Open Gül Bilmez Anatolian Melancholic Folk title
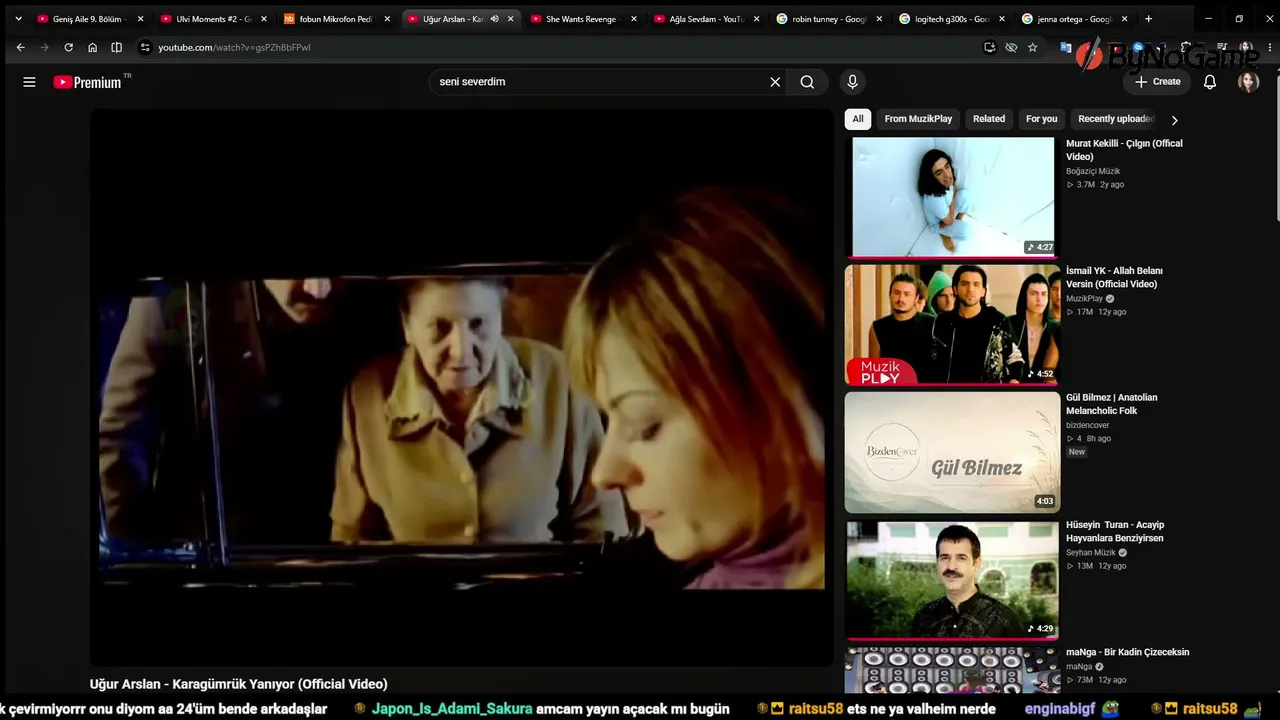1280x720 pixels. (x=1112, y=404)
